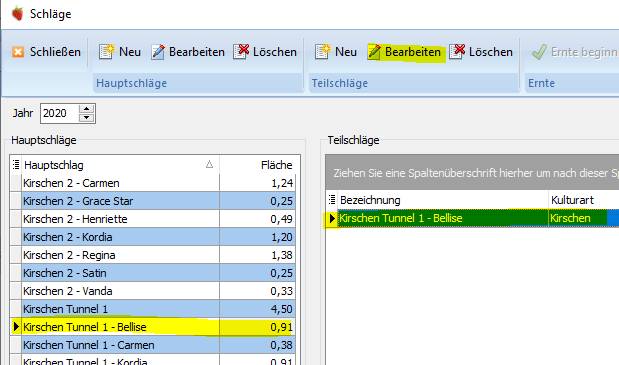Decrease Jahr value with down arrow
The height and width of the screenshot is (365, 619).
click(x=86, y=118)
